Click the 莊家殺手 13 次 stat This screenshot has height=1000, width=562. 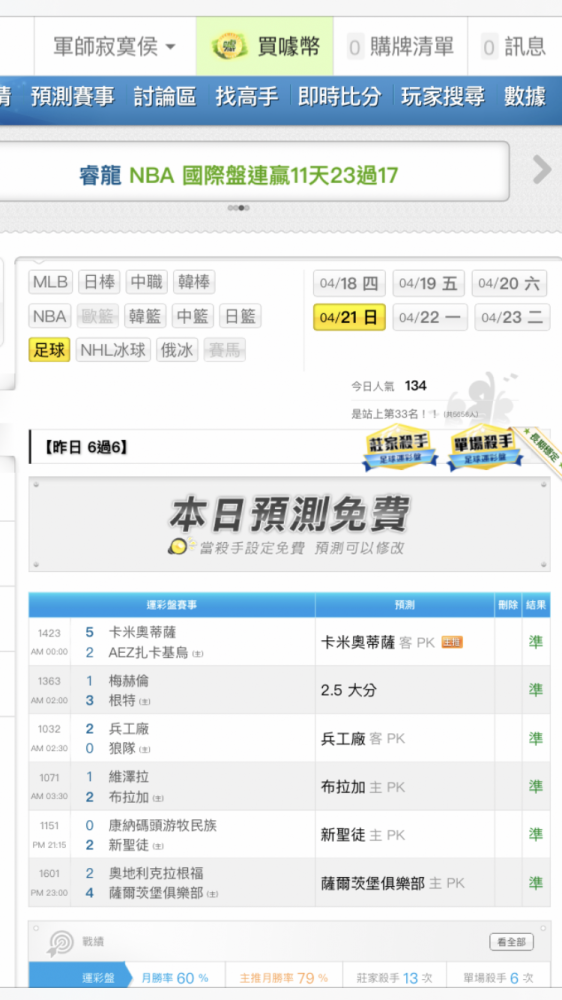[x=396, y=978]
